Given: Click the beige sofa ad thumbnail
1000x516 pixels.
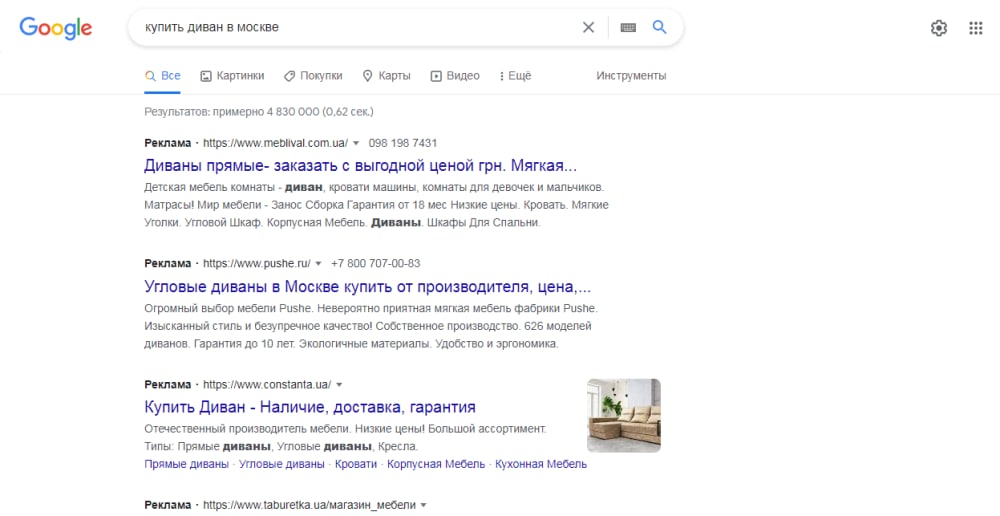Looking at the screenshot, I should coord(624,415).
